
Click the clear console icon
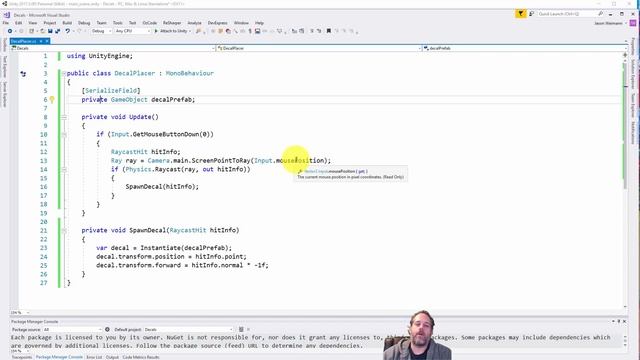coord(241,329)
